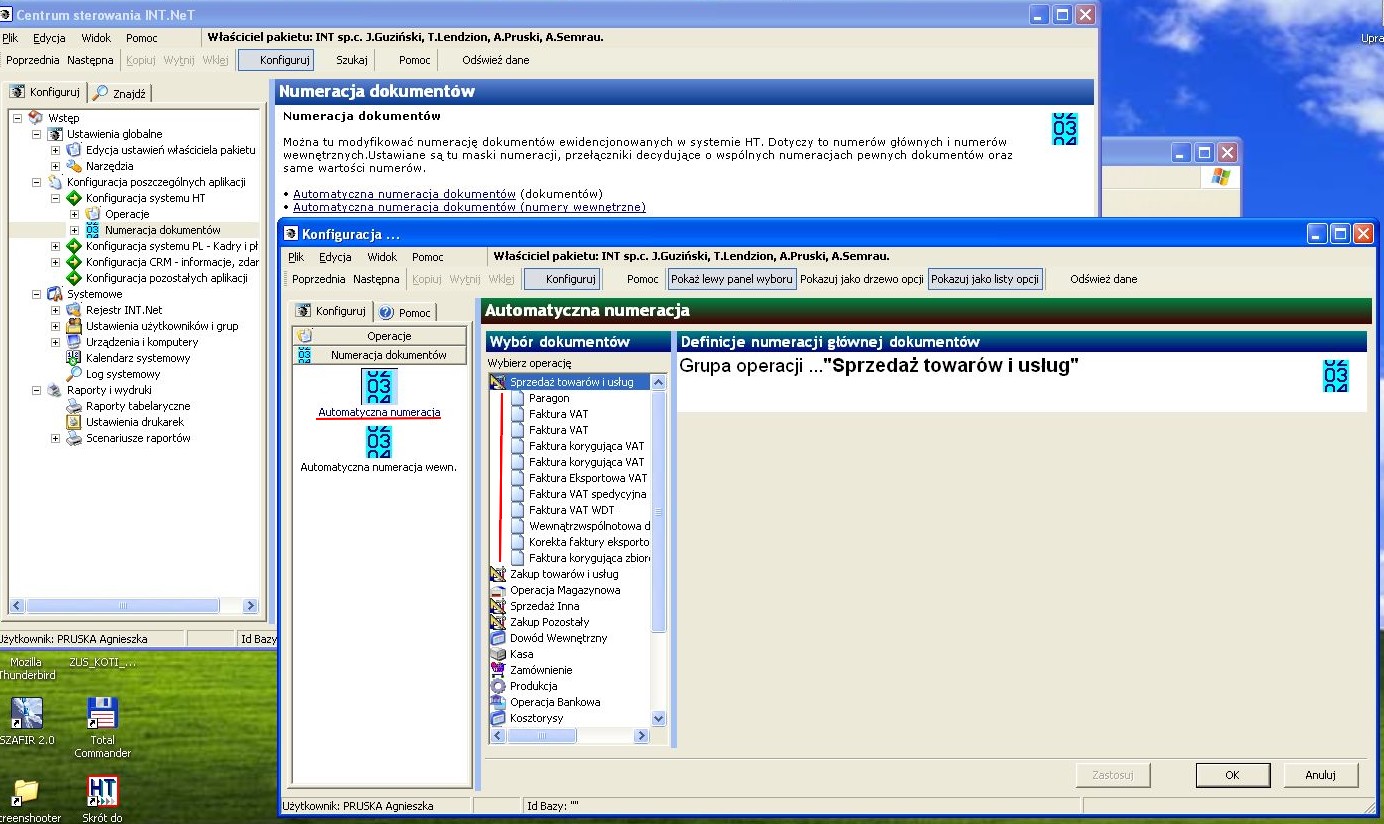Expand the Rejestr INT.Net tree node
This screenshot has height=824, width=1384.
pos(56,310)
